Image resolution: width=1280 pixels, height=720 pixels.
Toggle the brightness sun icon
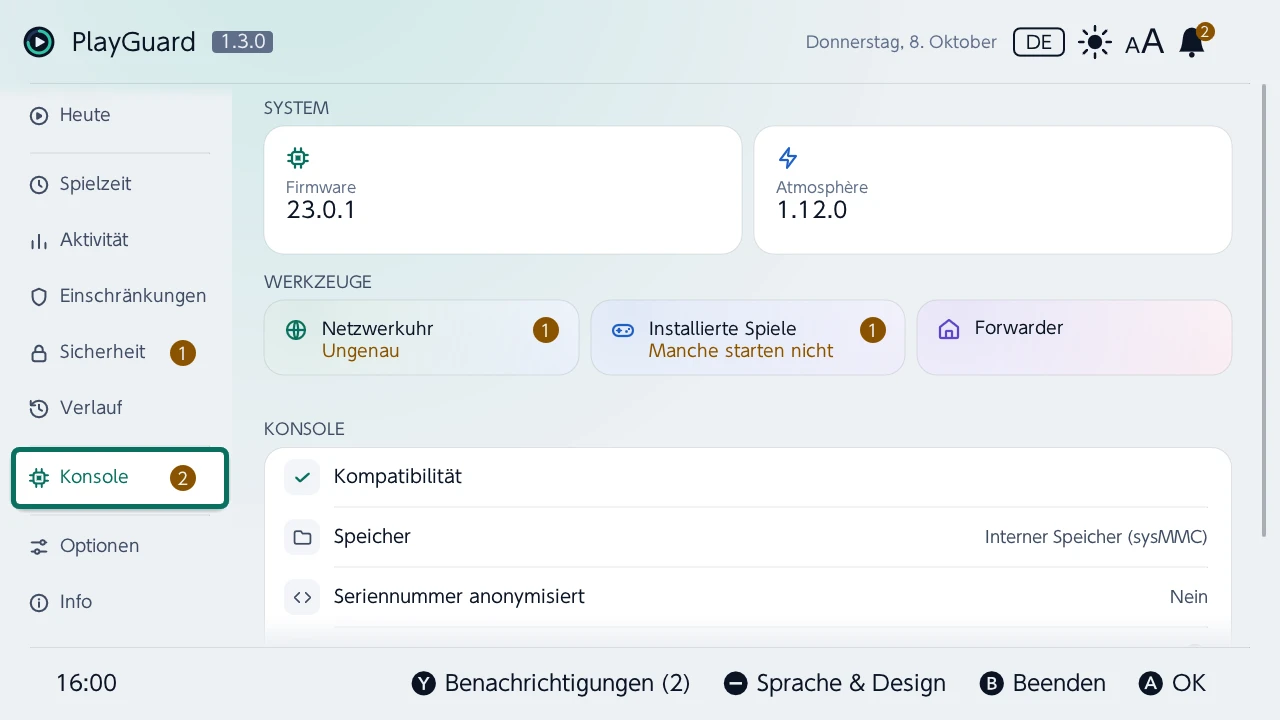[1095, 42]
